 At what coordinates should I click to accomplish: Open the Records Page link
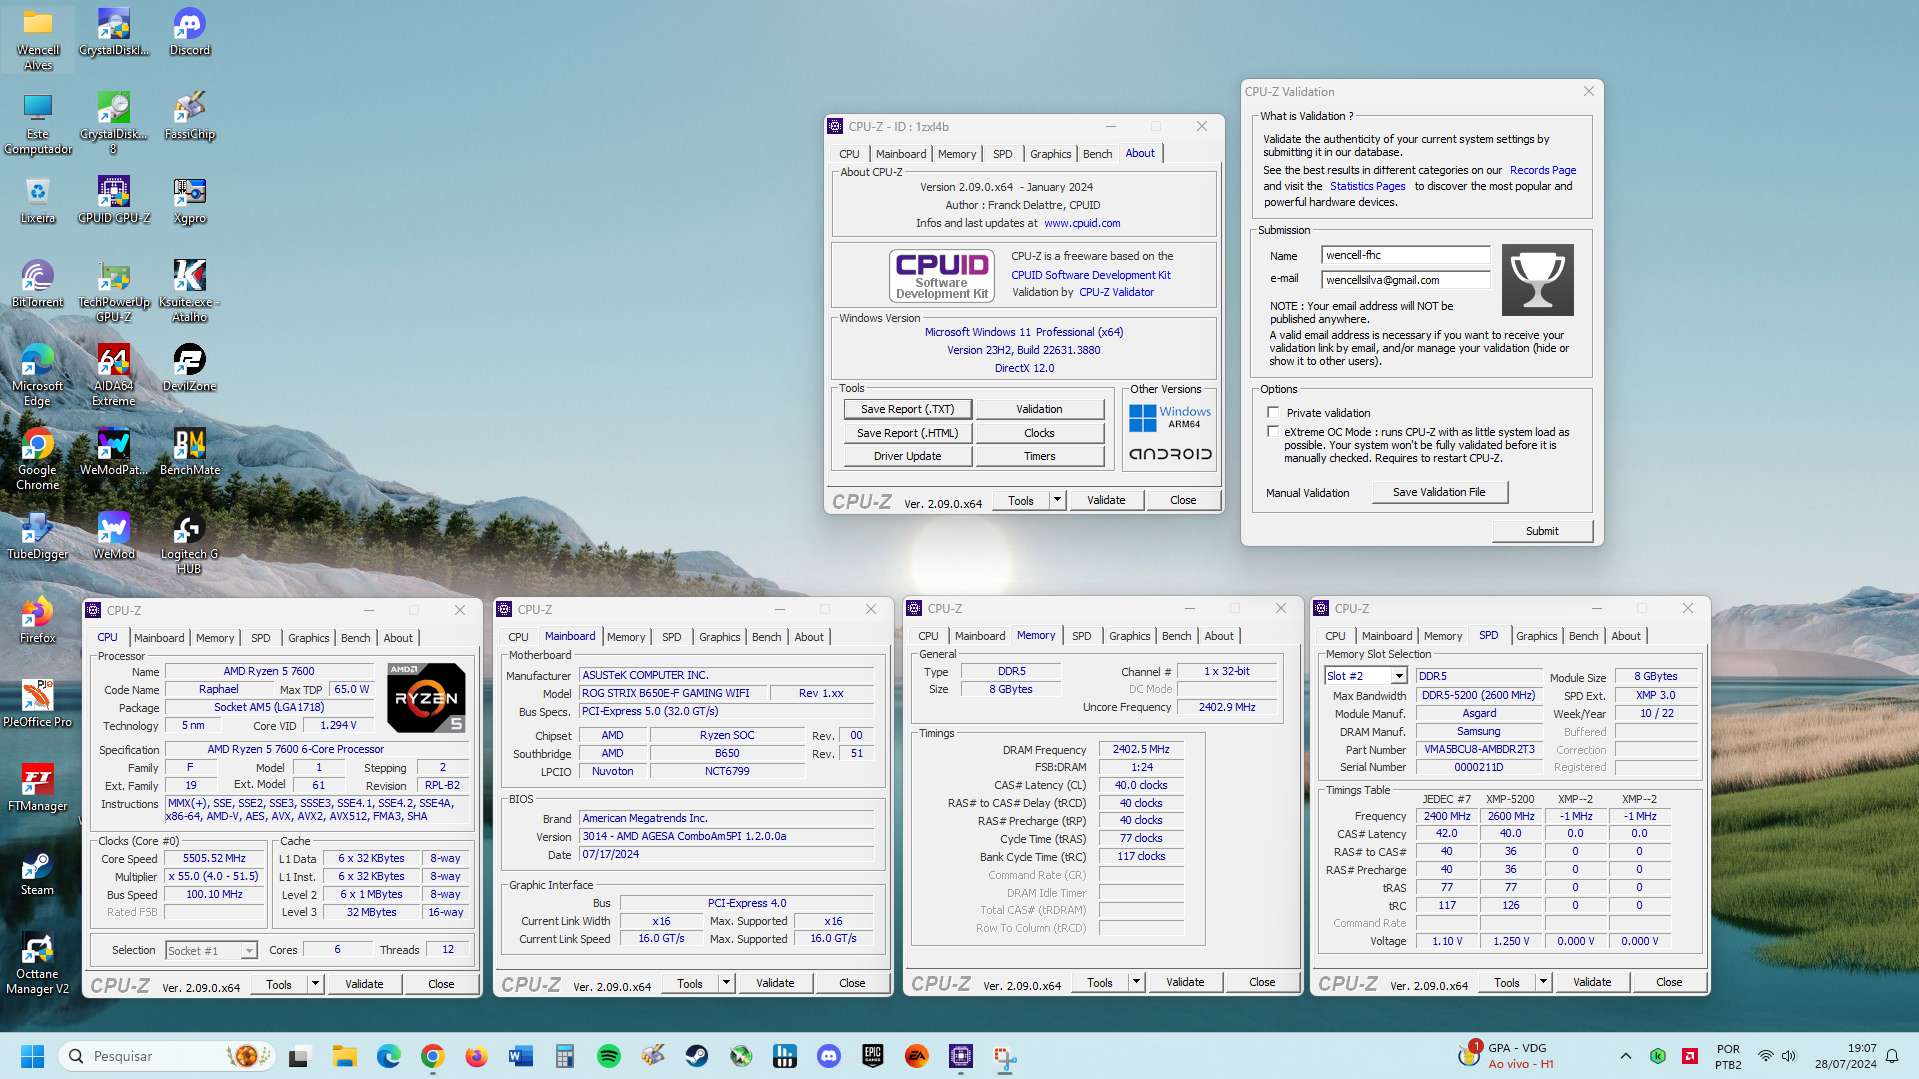pos(1543,170)
